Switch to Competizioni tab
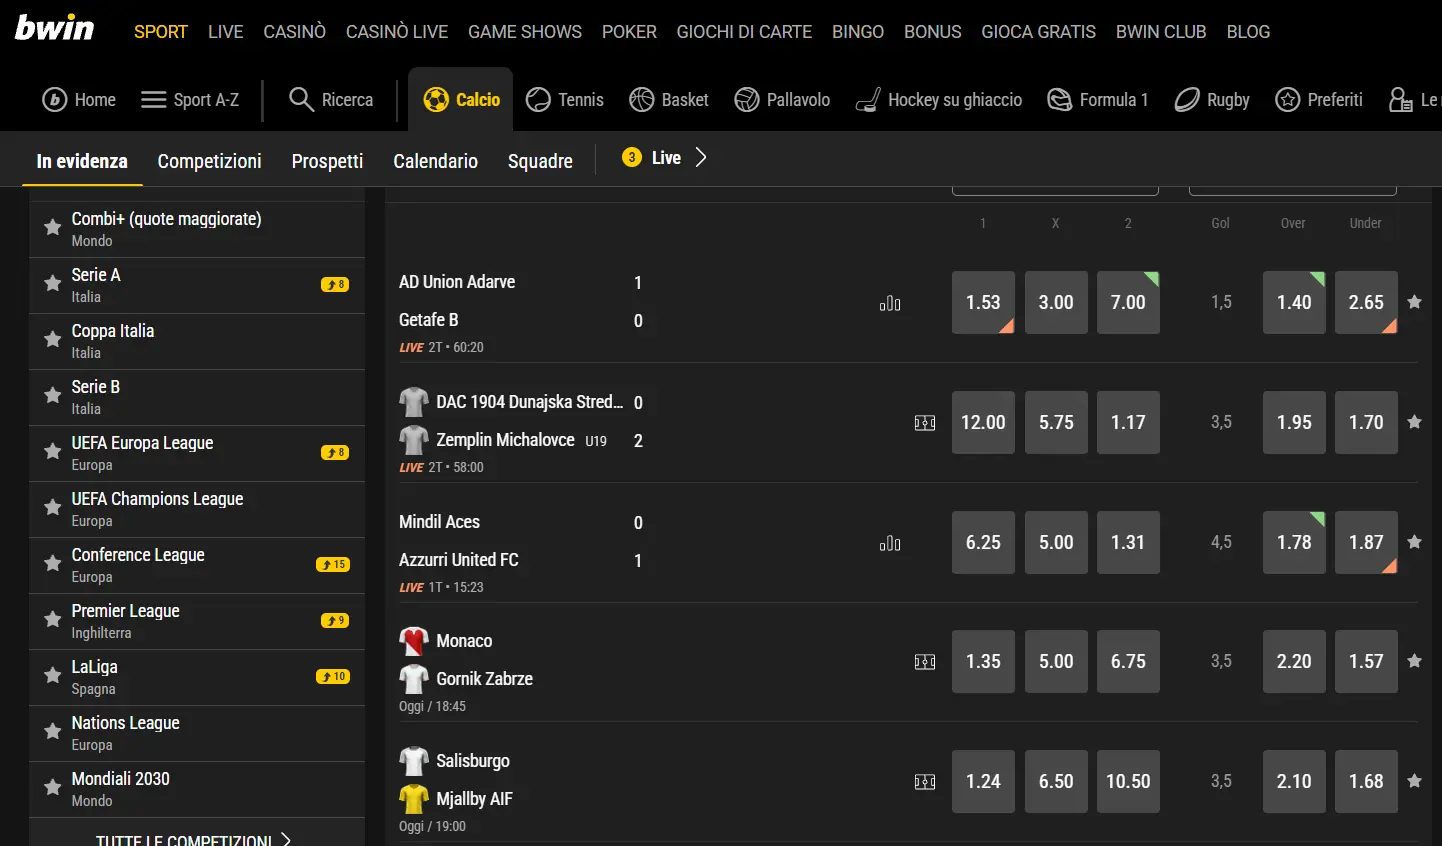This screenshot has width=1442, height=846. pyautogui.click(x=209, y=161)
